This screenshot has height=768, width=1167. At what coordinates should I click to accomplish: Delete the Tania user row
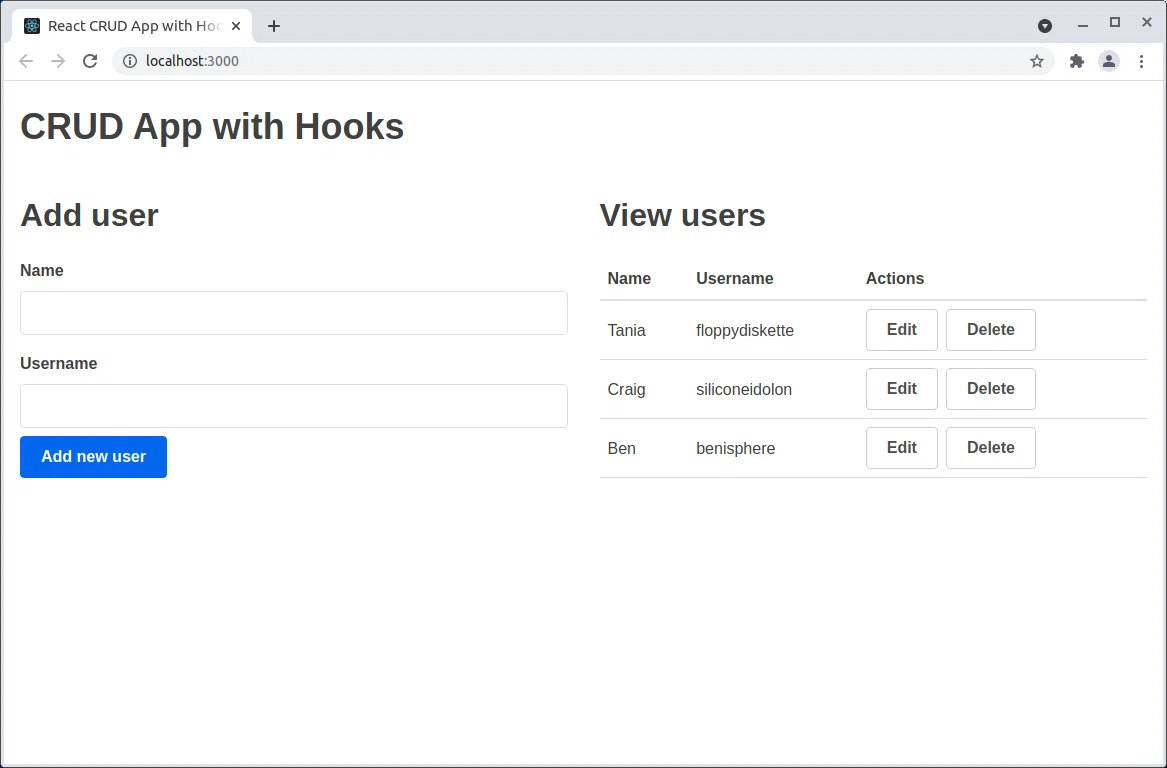(x=991, y=330)
